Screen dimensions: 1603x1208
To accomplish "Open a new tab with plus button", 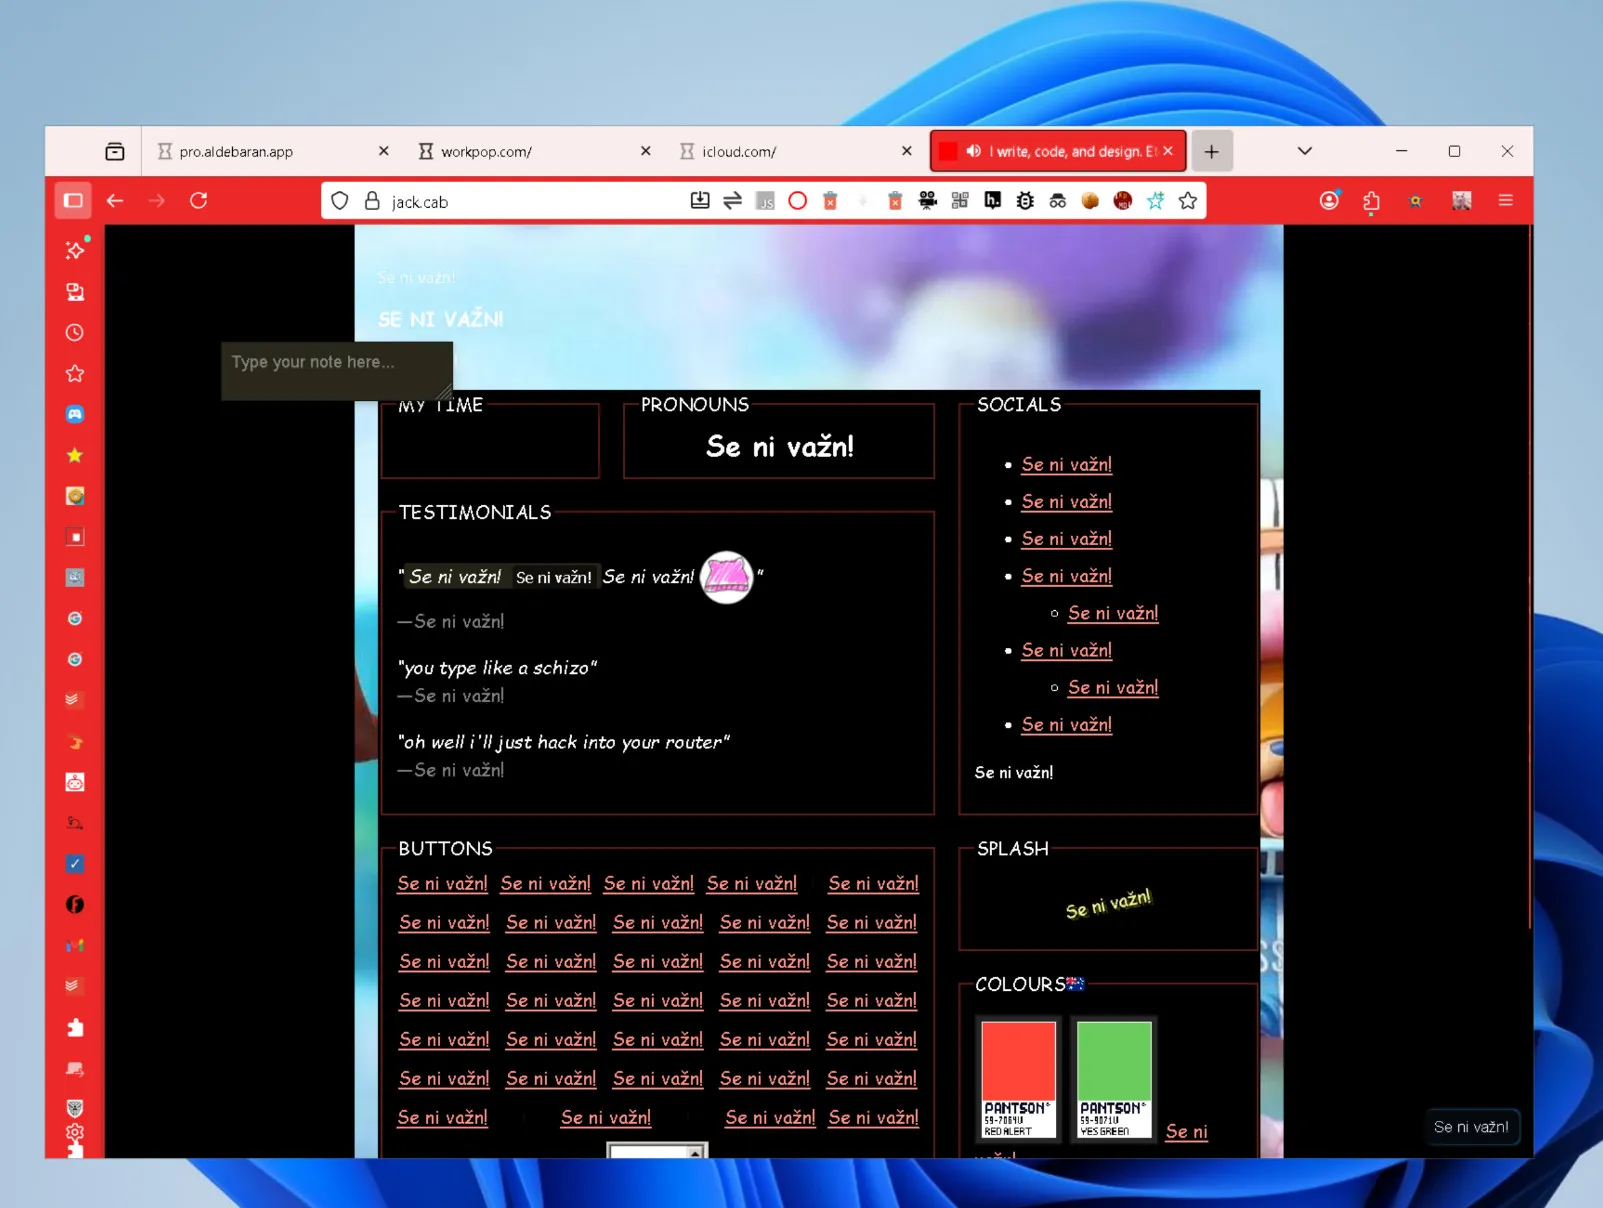I will point(1211,152).
